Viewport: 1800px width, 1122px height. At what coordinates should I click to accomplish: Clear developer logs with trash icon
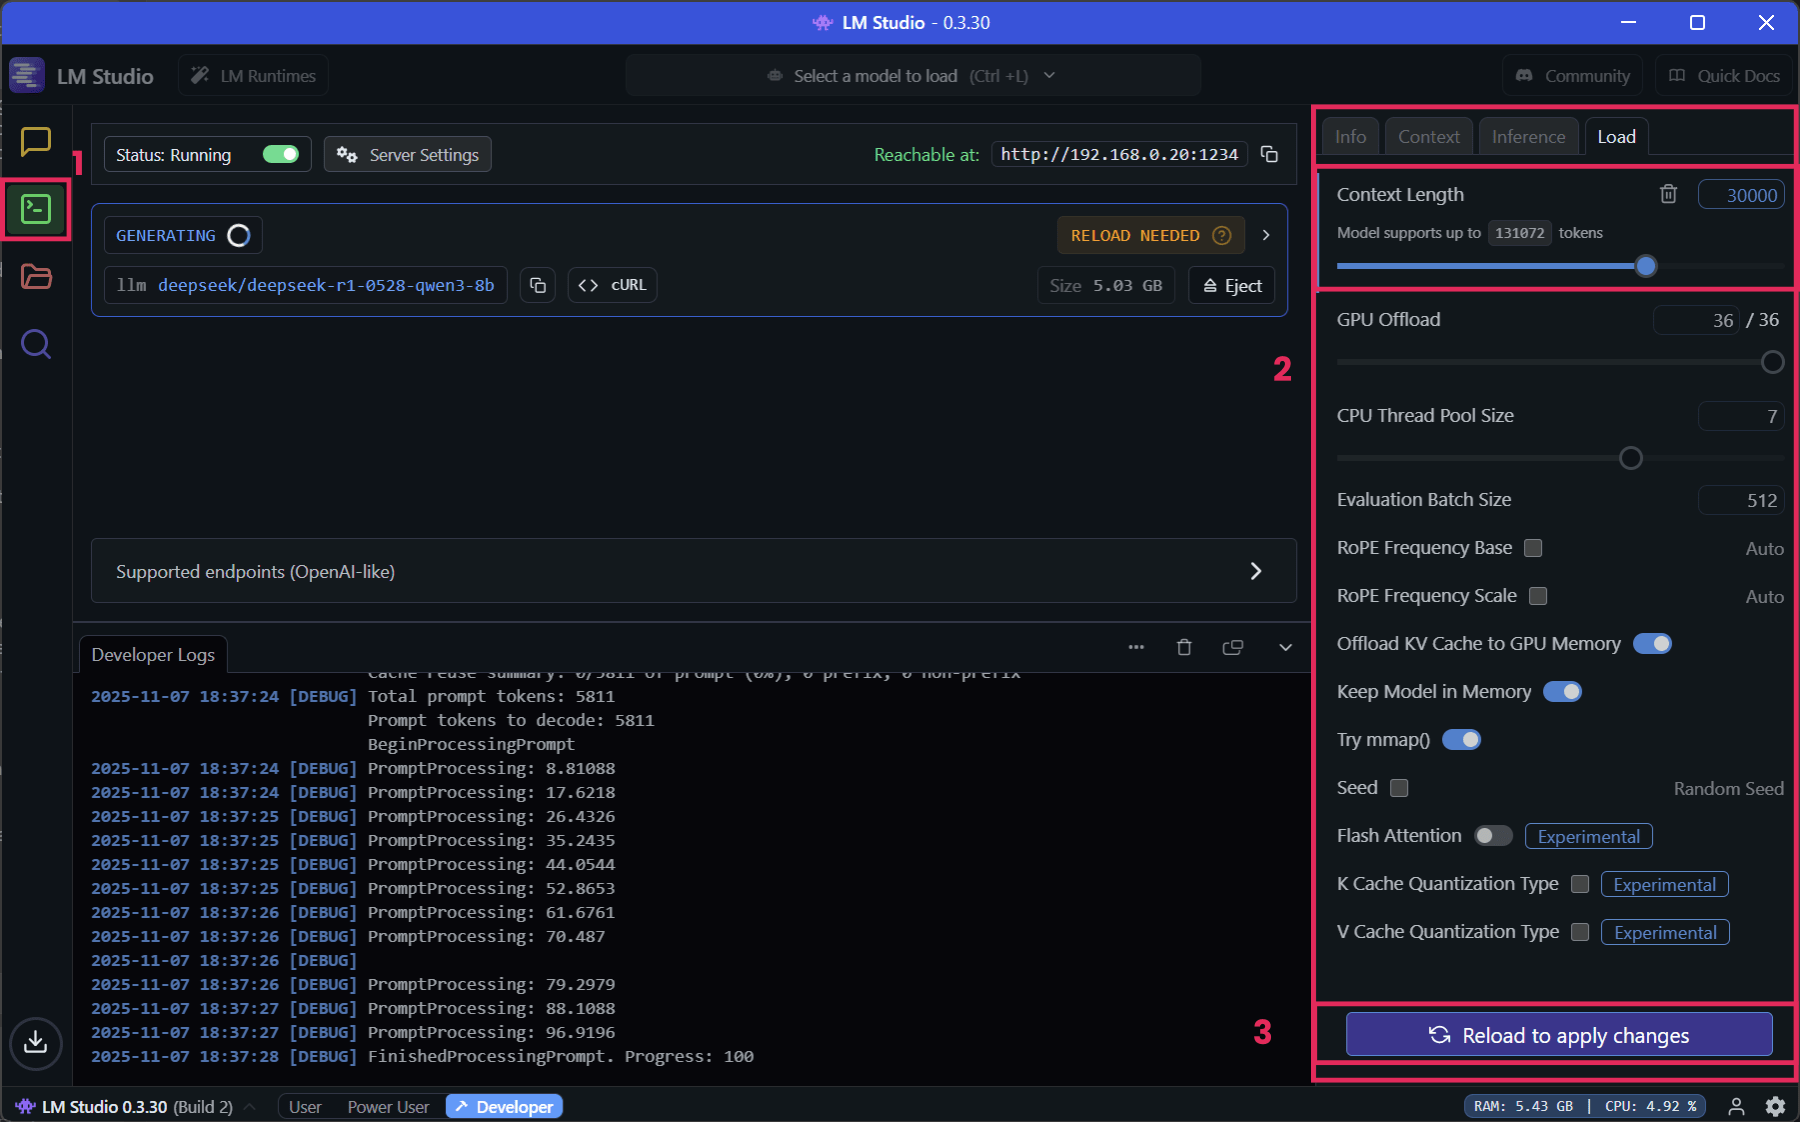[x=1184, y=647]
